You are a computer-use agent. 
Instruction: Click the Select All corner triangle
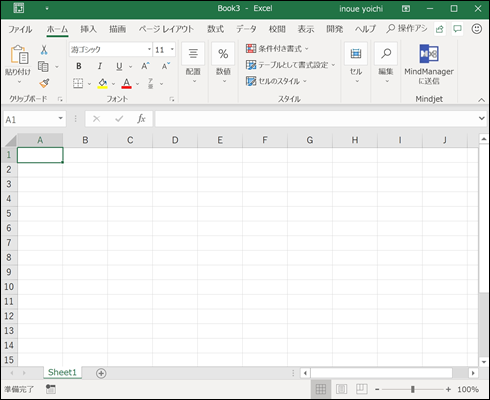[10, 140]
